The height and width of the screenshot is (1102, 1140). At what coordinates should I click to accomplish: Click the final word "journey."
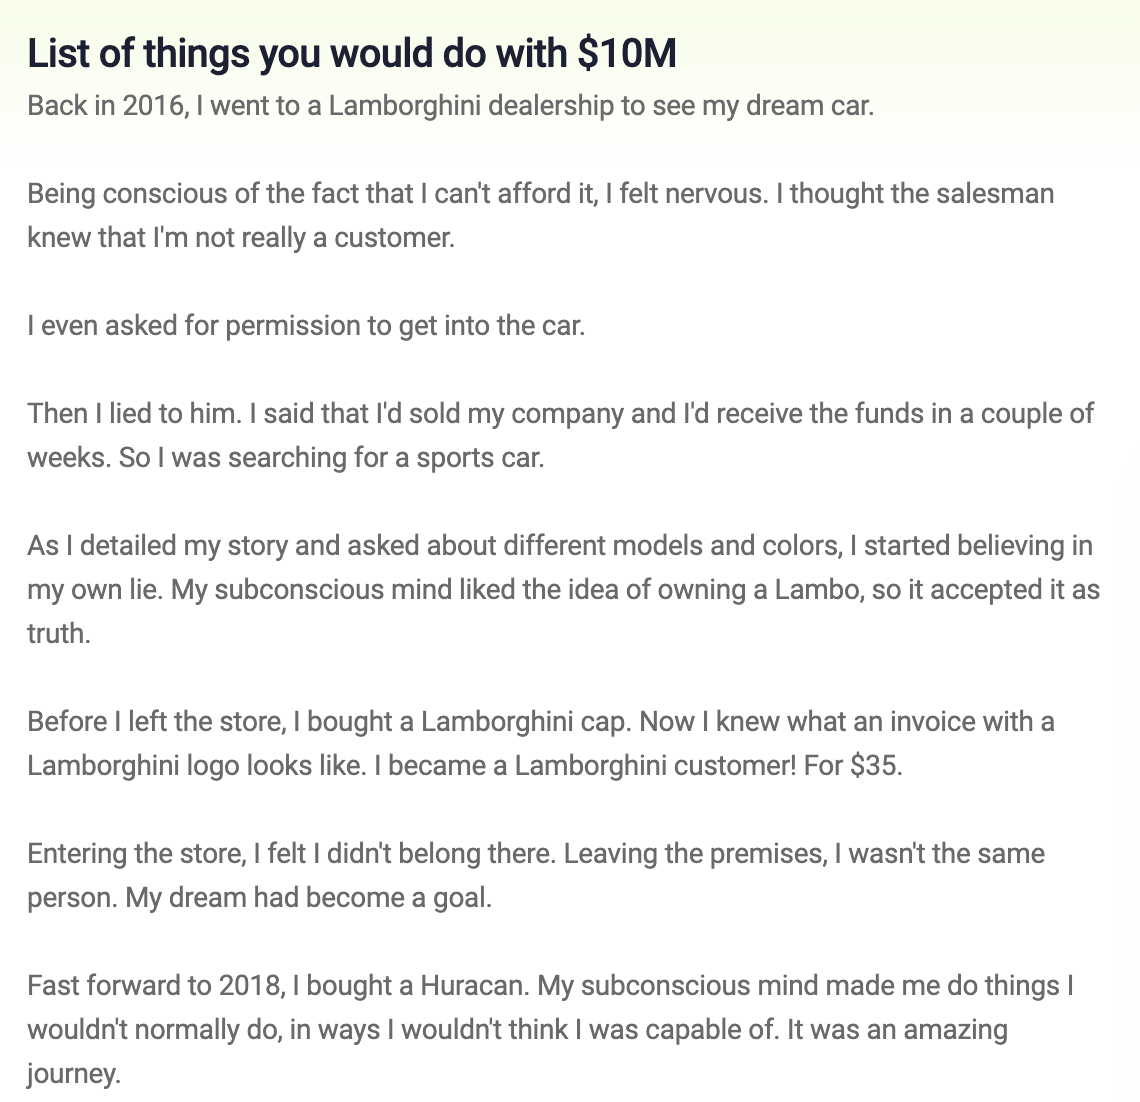(x=74, y=1073)
